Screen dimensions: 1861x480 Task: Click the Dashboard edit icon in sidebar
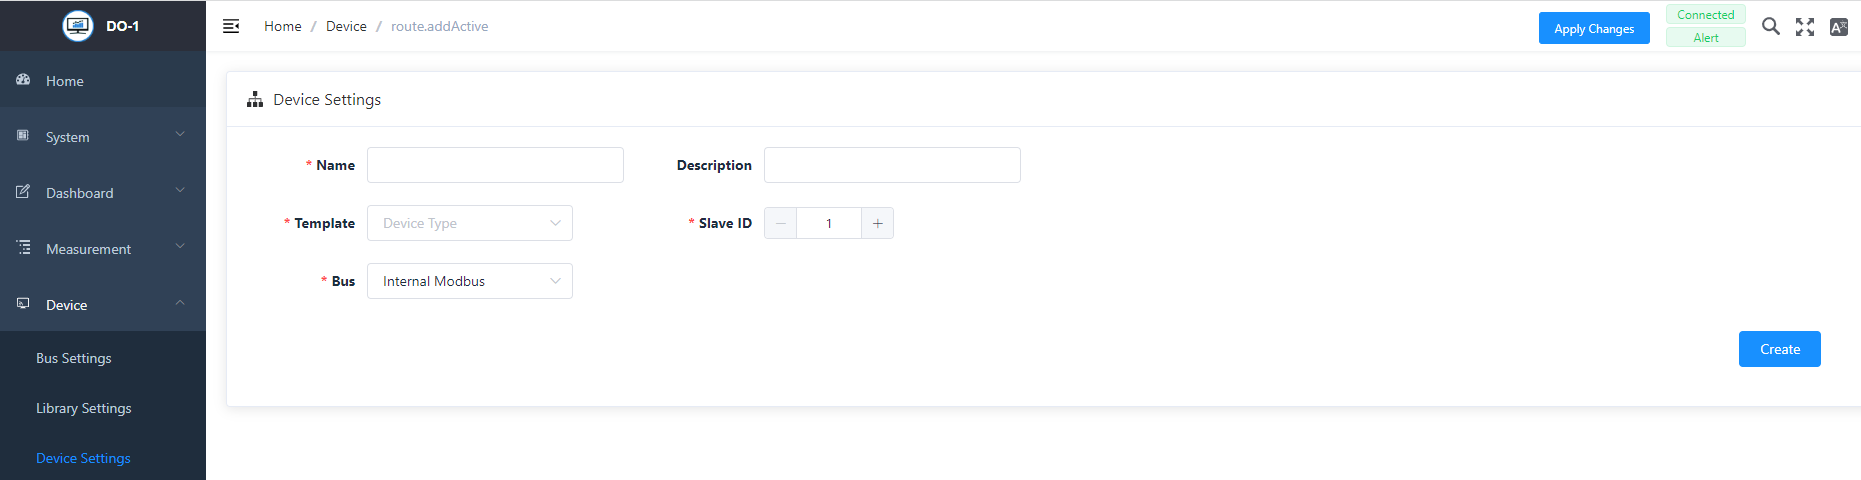tap(23, 192)
